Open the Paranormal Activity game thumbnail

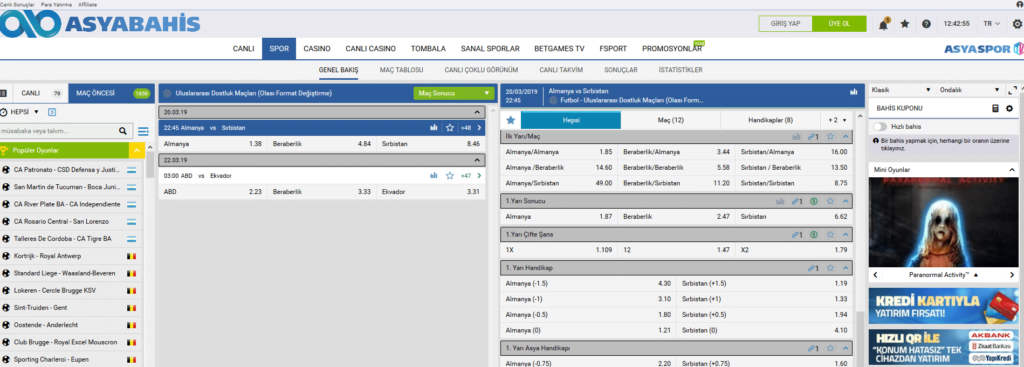[x=944, y=221]
